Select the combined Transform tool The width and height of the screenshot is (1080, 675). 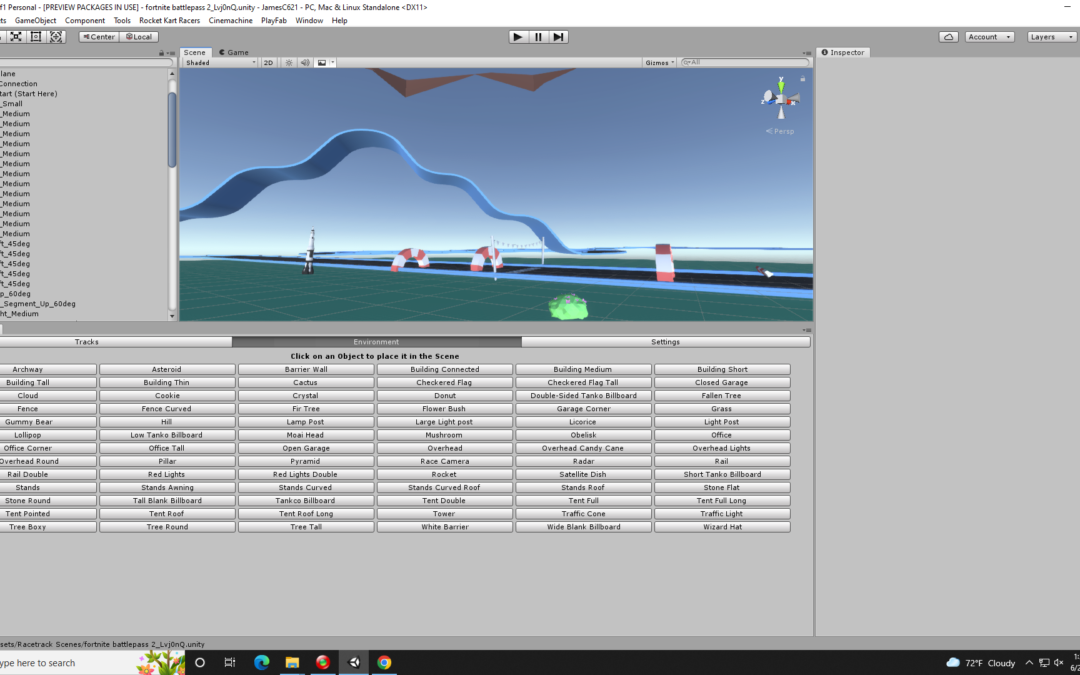pos(56,37)
